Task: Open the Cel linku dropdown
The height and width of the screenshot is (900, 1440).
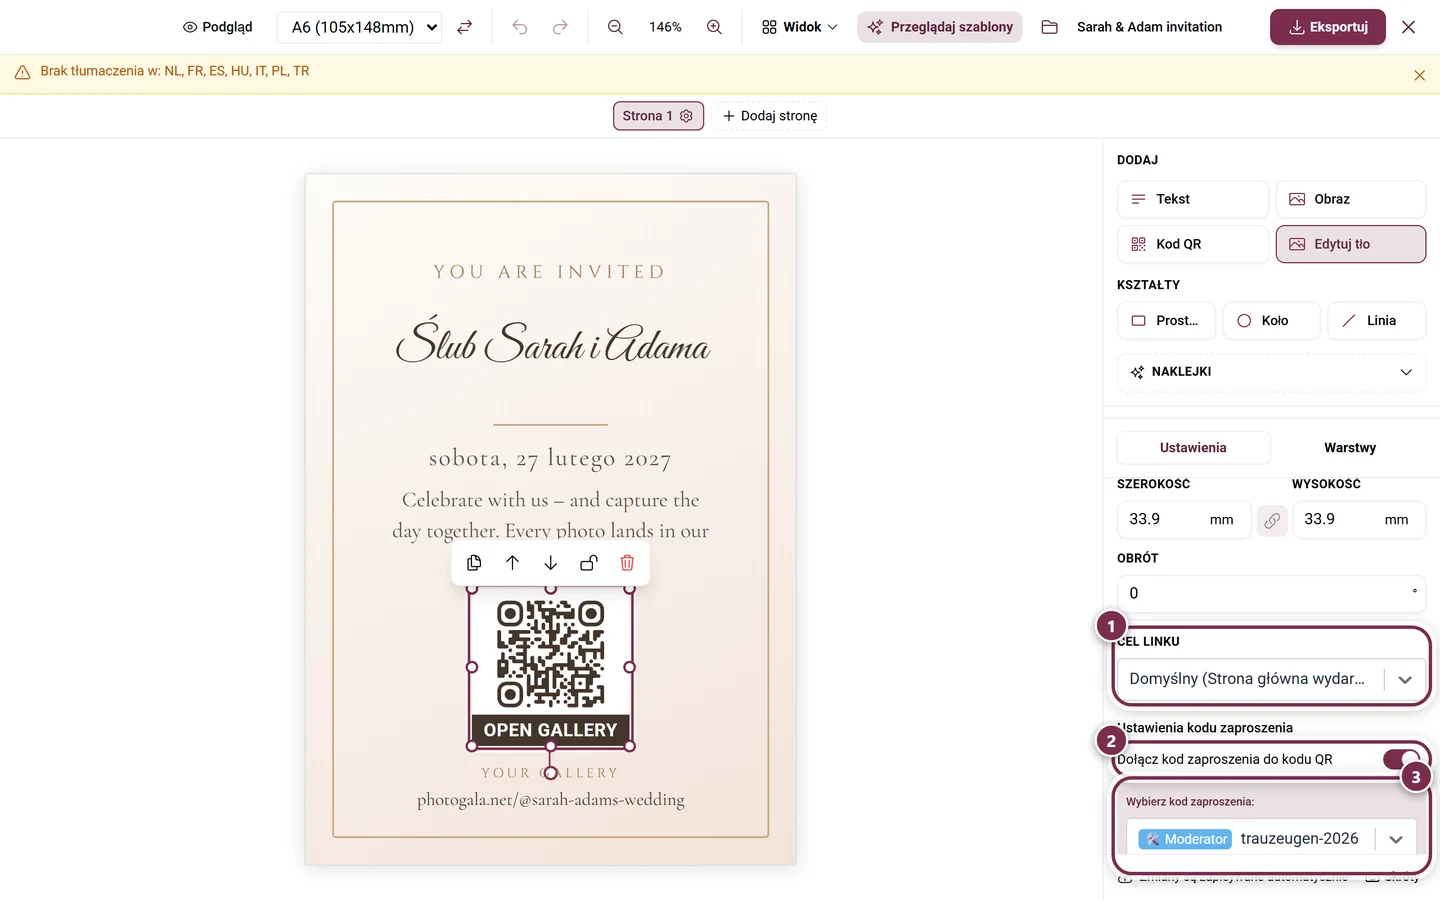Action: tap(1271, 679)
